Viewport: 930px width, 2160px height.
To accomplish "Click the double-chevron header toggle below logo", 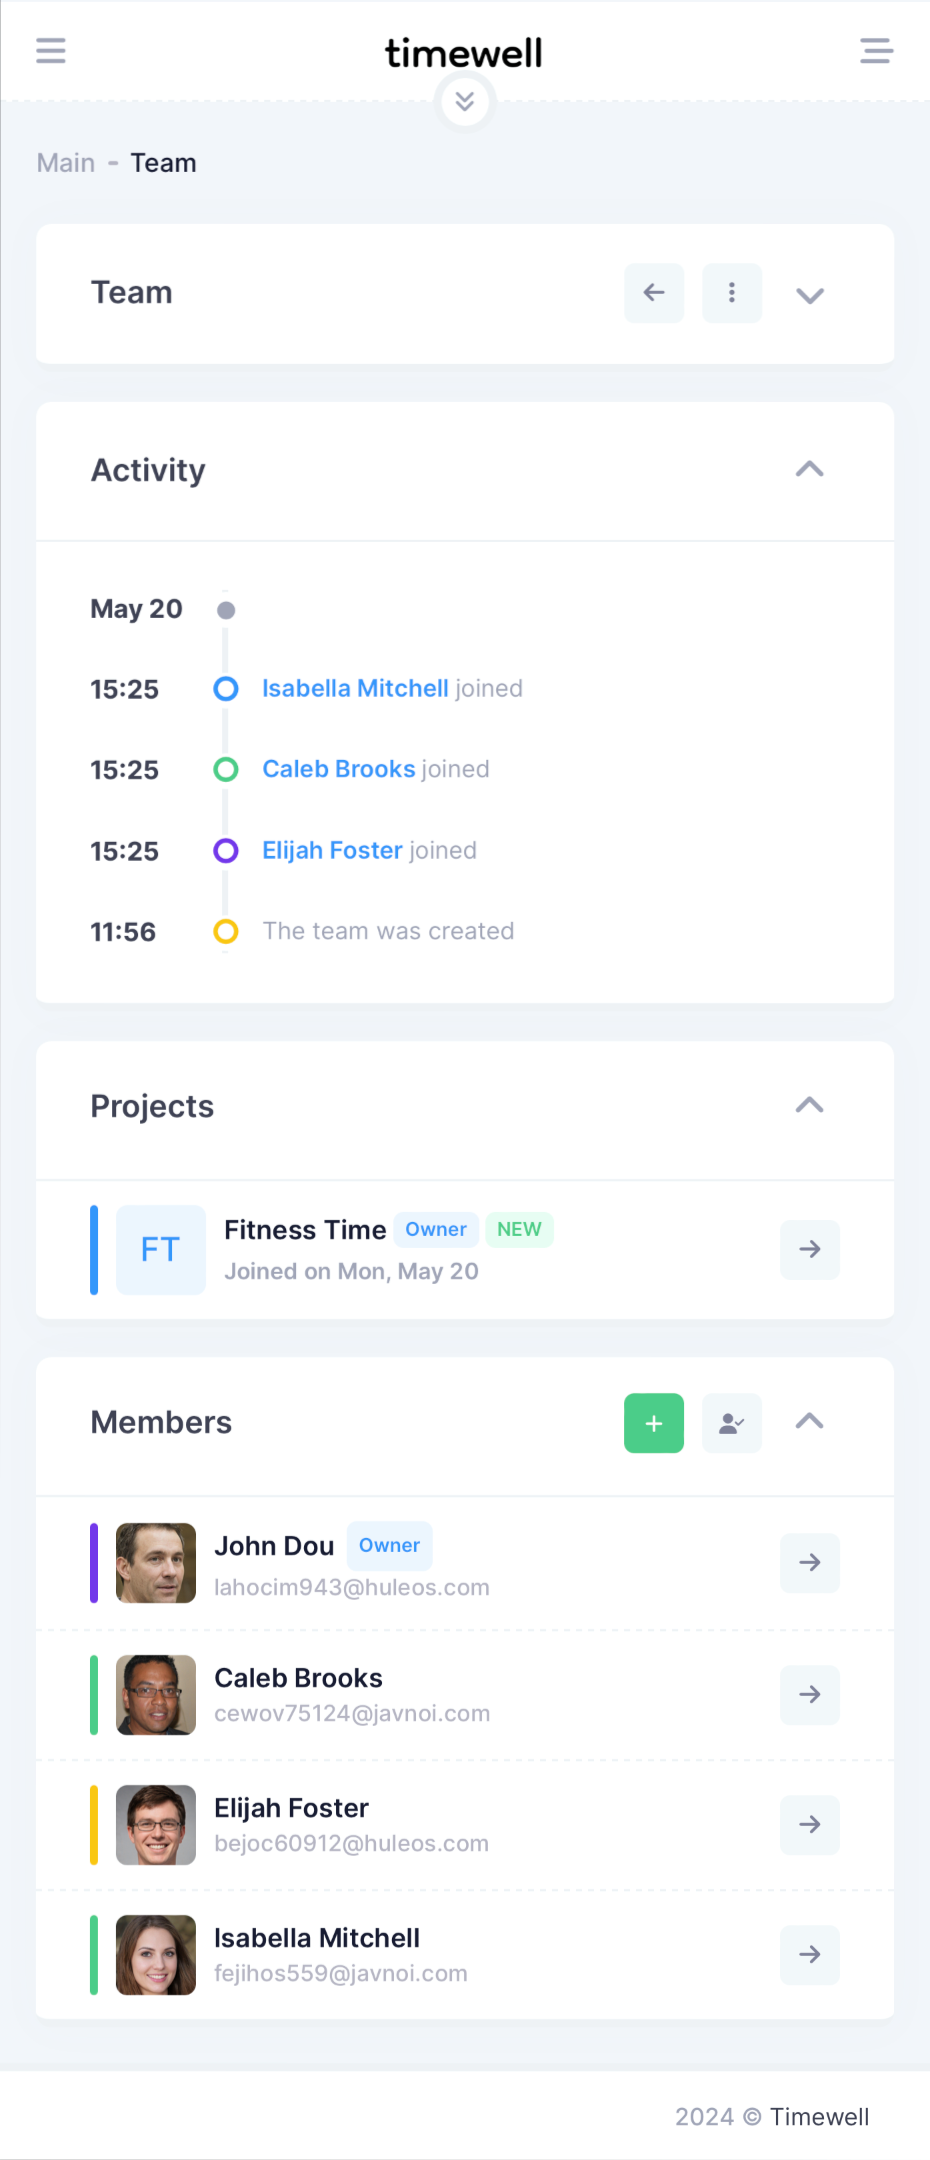I will [x=465, y=101].
